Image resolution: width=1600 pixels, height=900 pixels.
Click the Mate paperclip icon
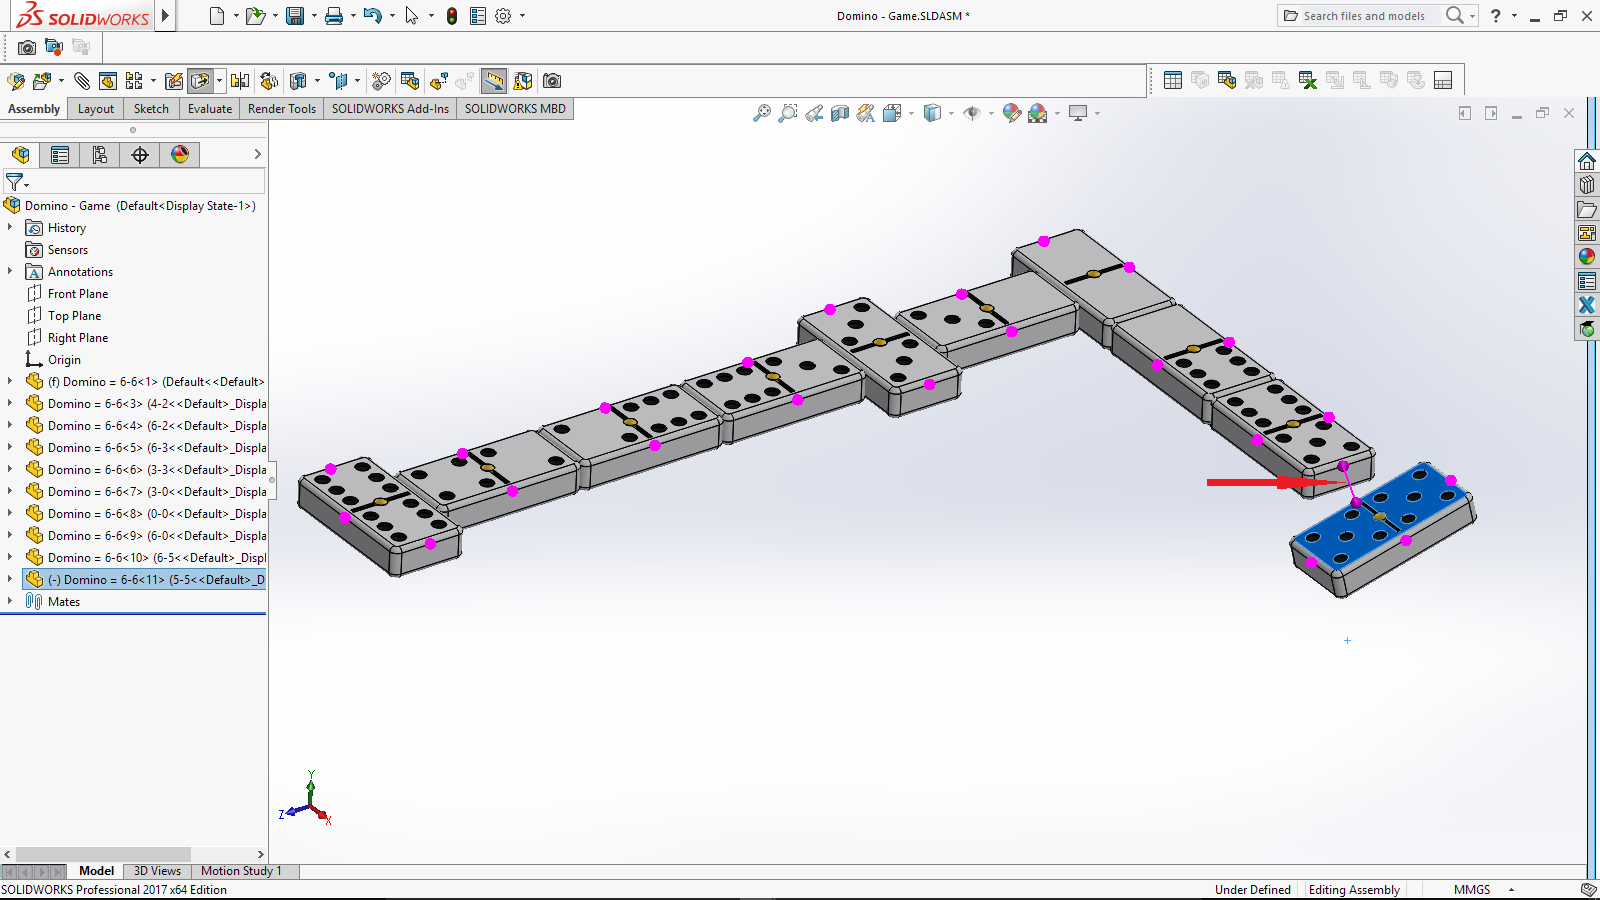[82, 81]
